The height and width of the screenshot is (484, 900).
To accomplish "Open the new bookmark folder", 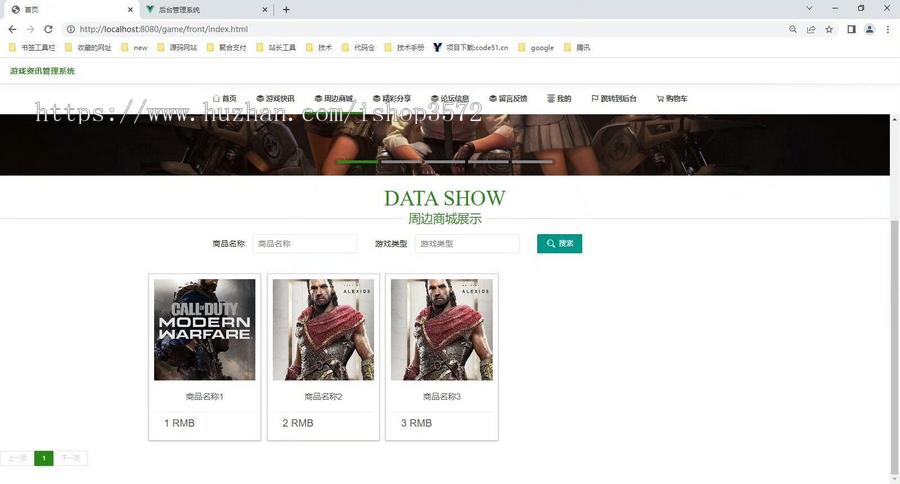I will click(x=134, y=48).
